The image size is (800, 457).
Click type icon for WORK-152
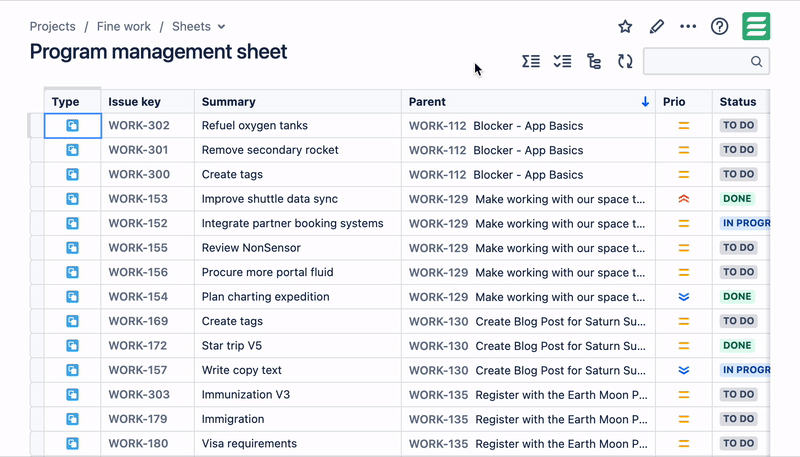72,223
